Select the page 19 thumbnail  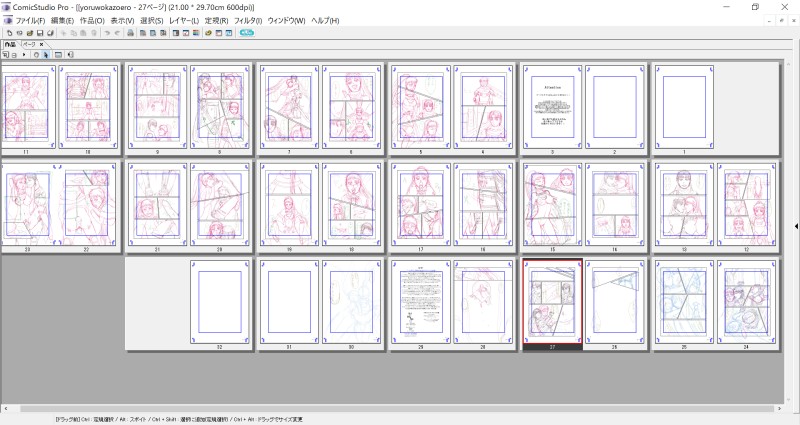(289, 204)
